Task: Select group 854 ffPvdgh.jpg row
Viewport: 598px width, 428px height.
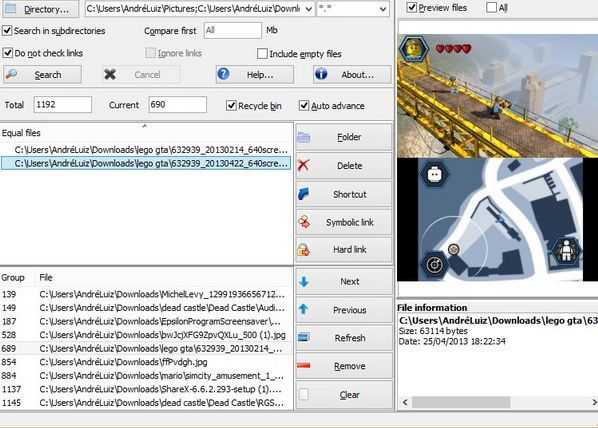Action: (x=146, y=362)
